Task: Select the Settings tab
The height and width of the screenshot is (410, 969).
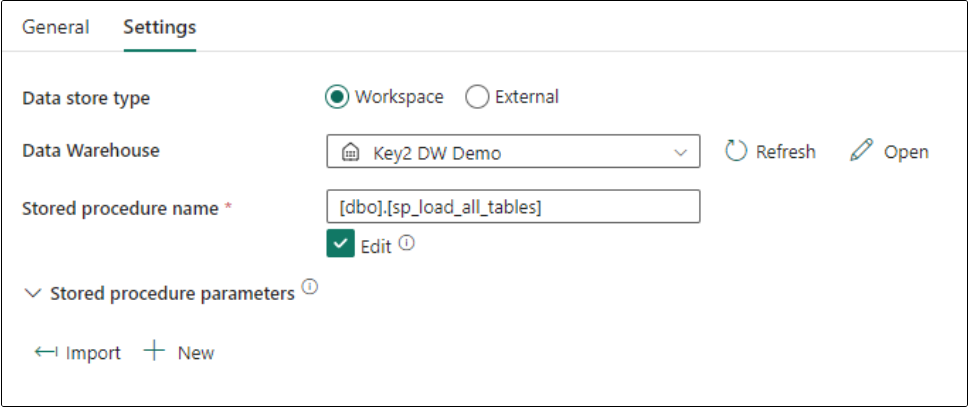Action: [x=159, y=27]
